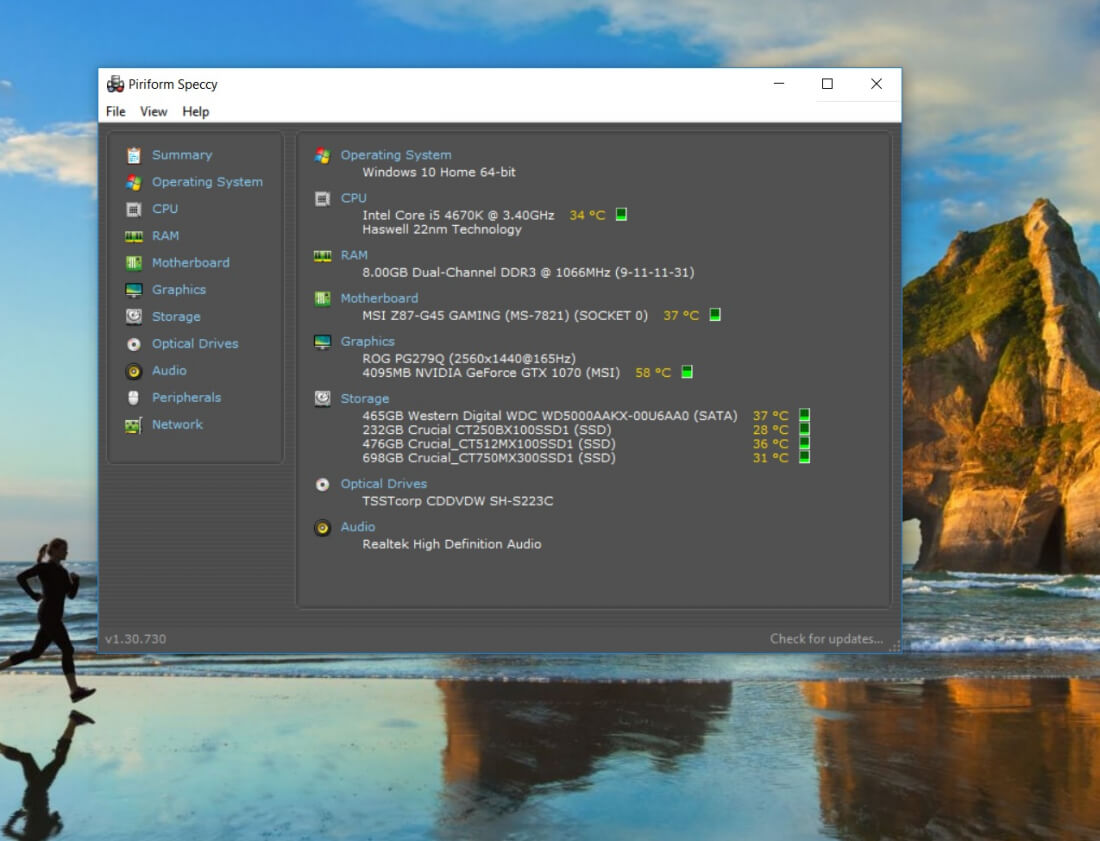
Task: Click the Storage heading link in summary
Action: [x=365, y=398]
